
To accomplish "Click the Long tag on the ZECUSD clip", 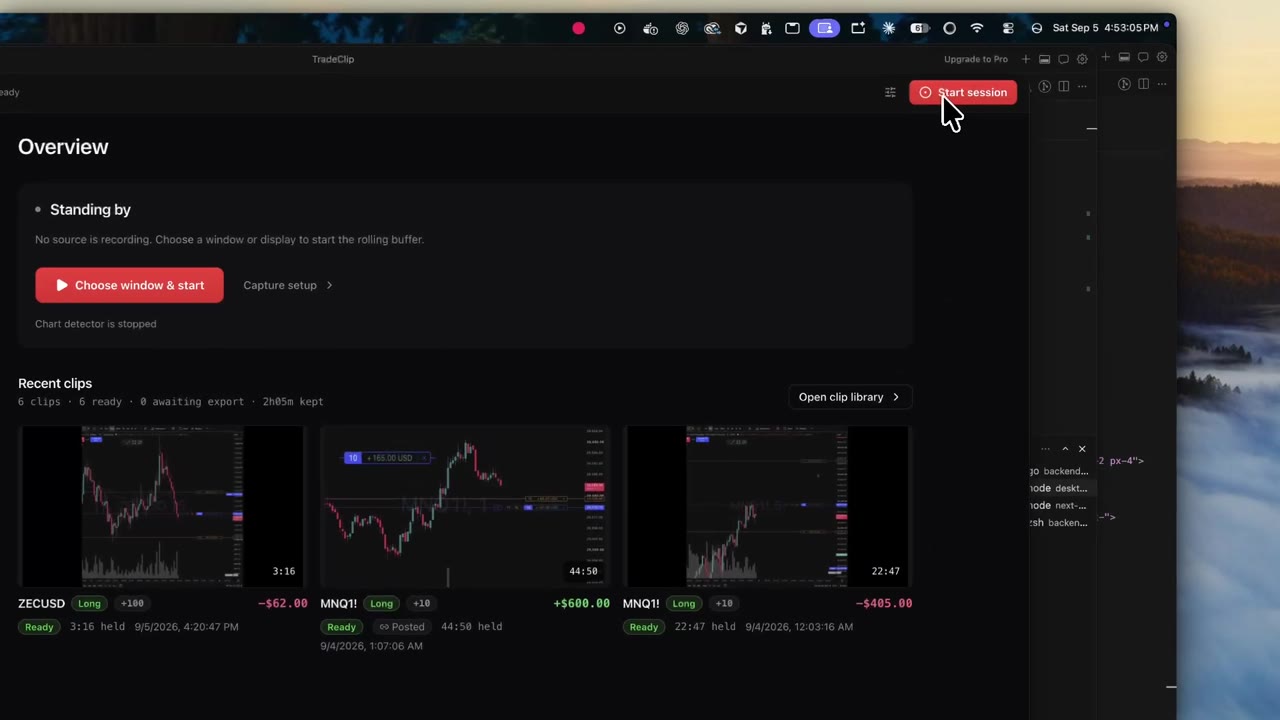I will click(89, 603).
